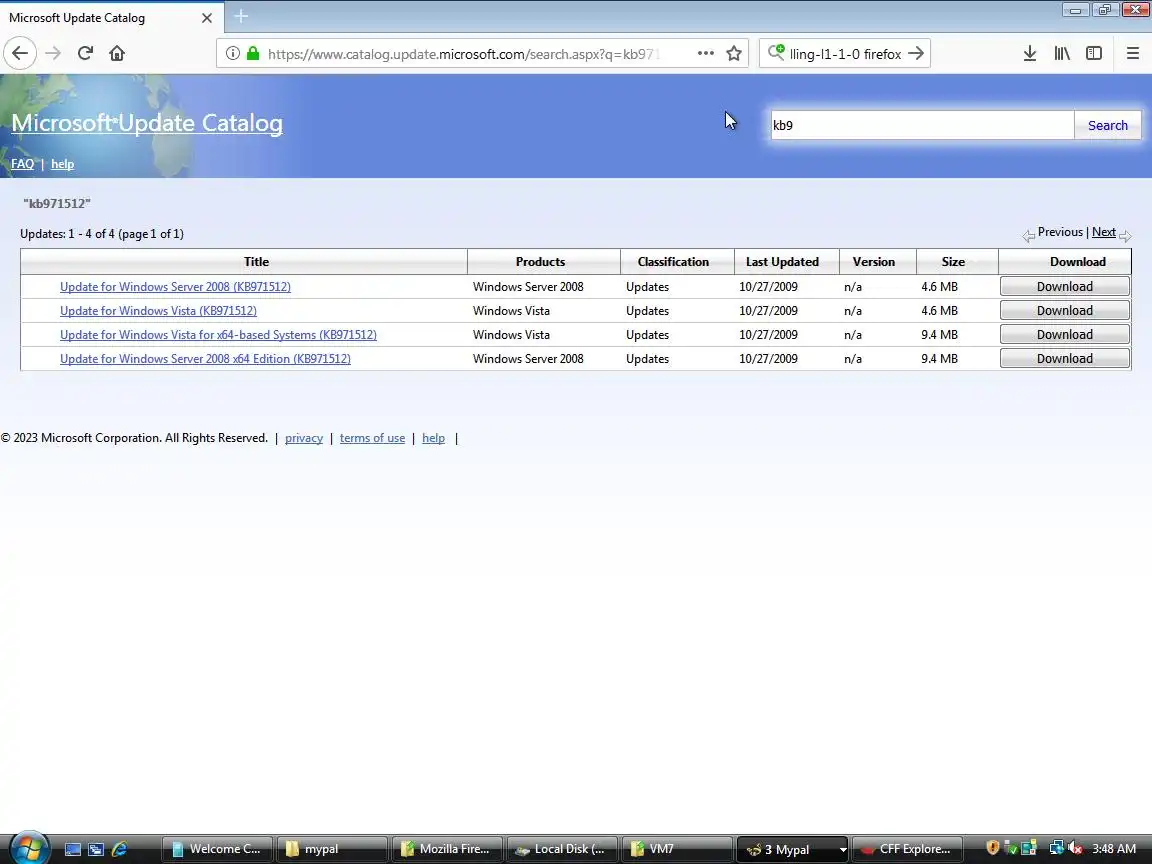Download the Vista x64-based Systems update
The width and height of the screenshot is (1152, 864).
tap(1065, 334)
